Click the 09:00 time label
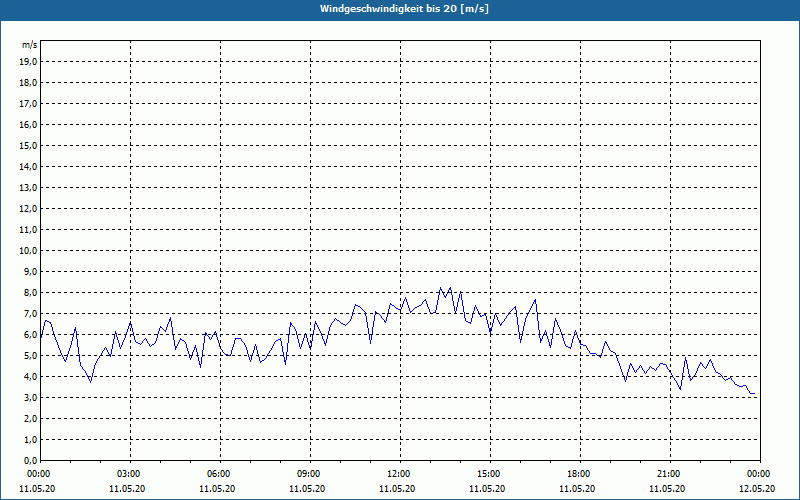Viewport: 800px width, 500px height. [x=308, y=474]
